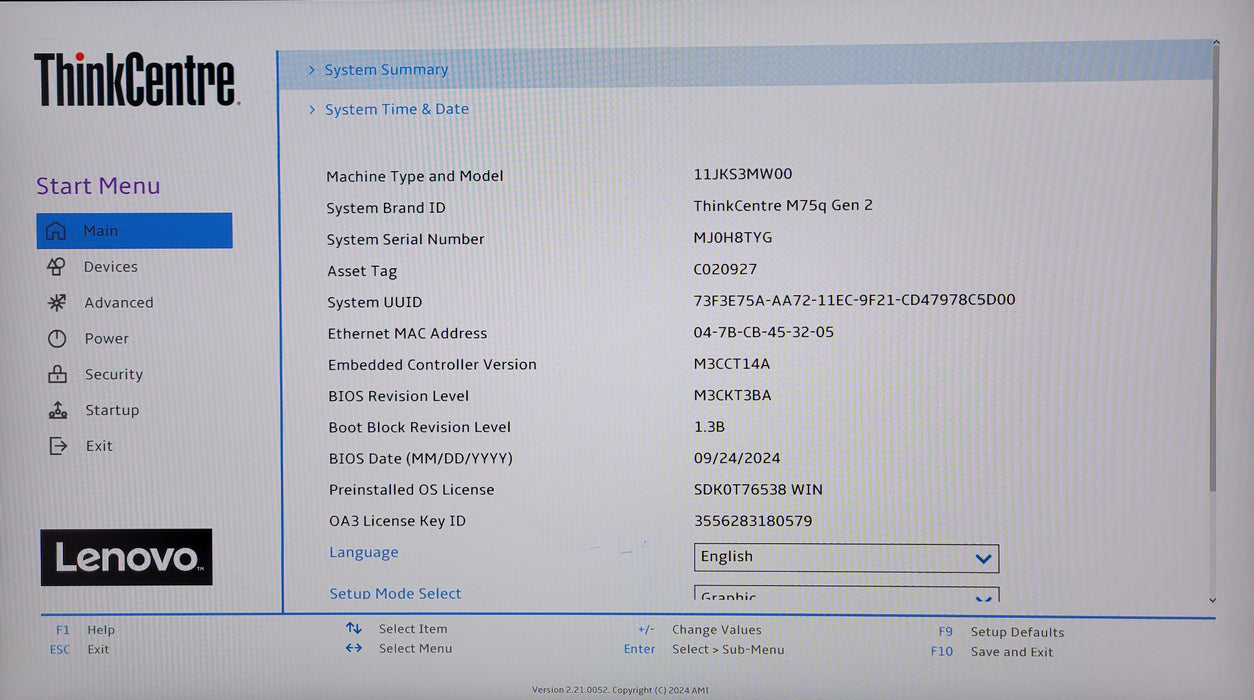1254x700 pixels.
Task: Click serial number MJ0H8TYG
Action: [x=733, y=238]
